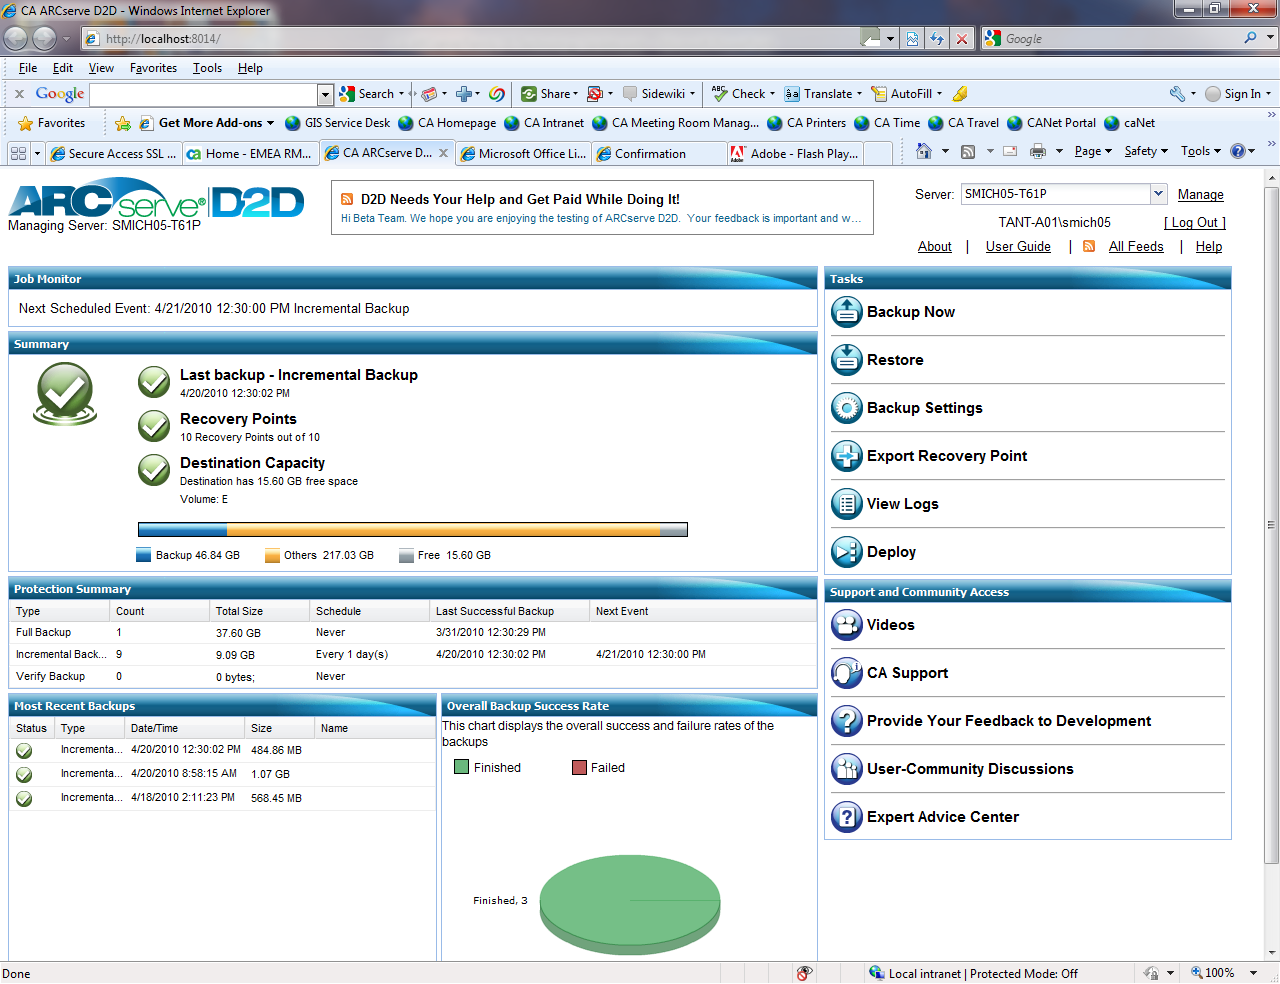Expand the Safety menu dropdown
1280x984 pixels.
[1146, 151]
